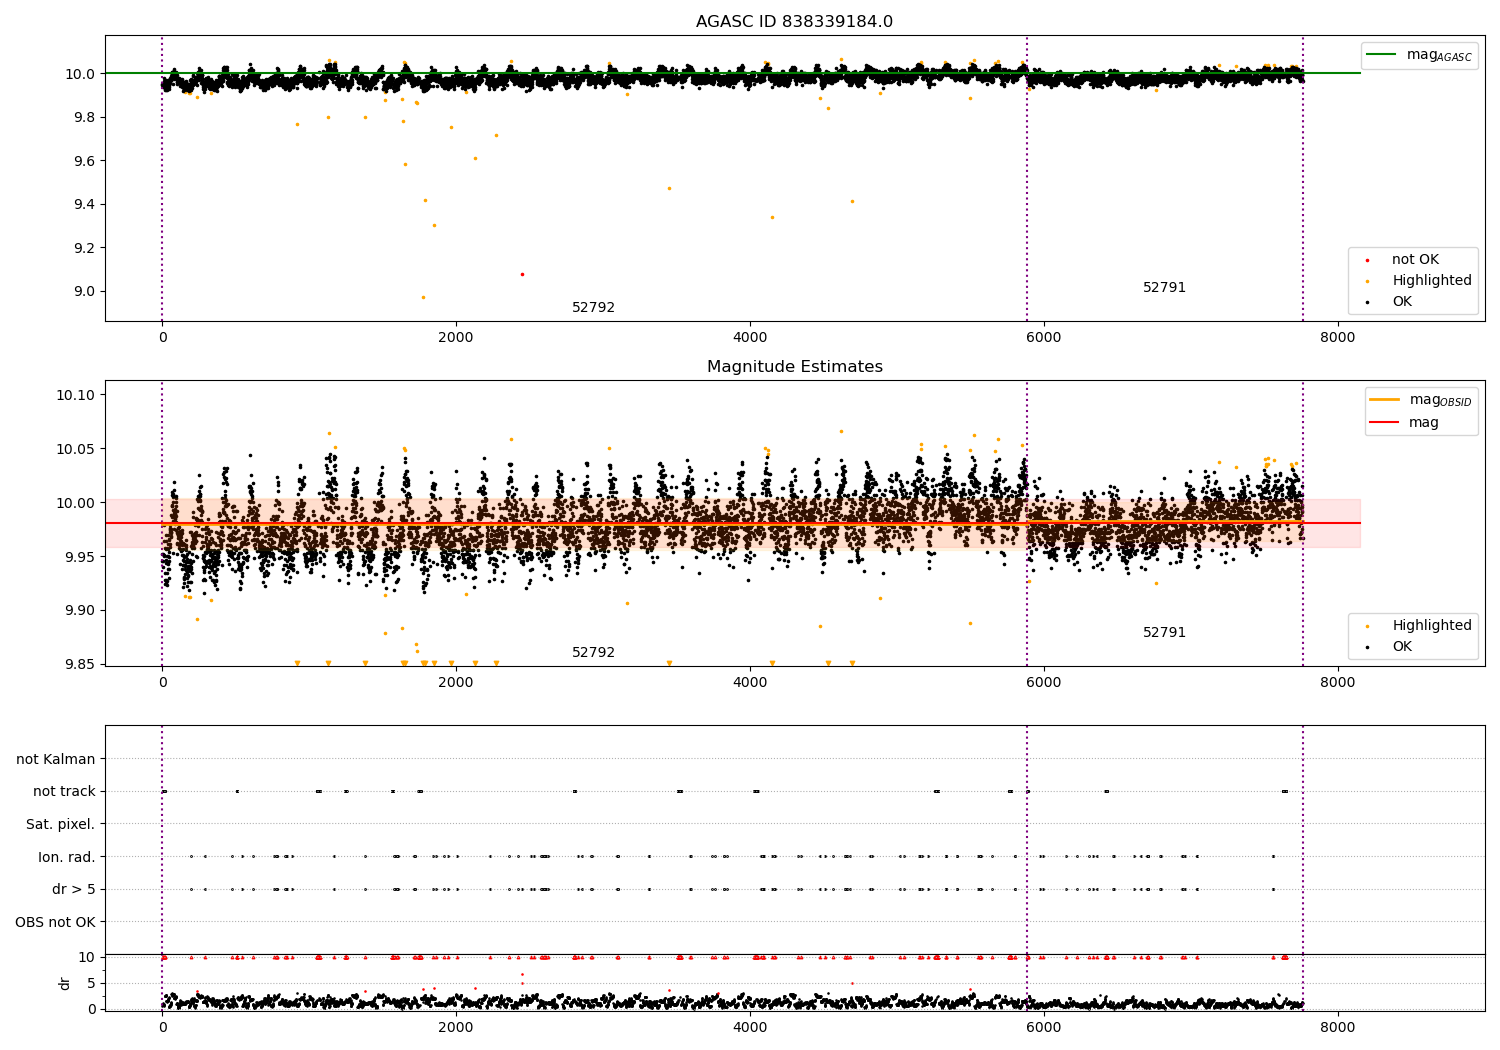Click the Magnitude Estimates subplot title

(794, 367)
